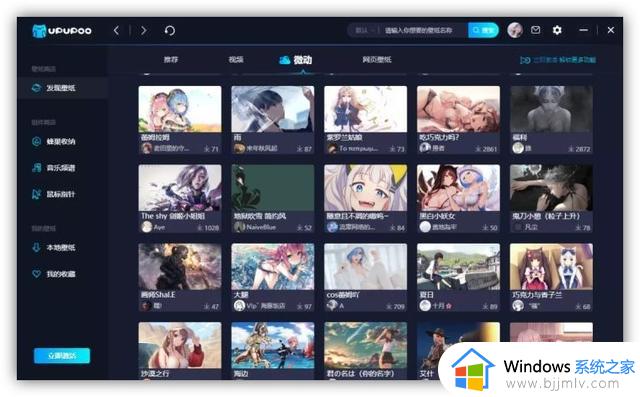
Task: Open the user profile avatar in the title bar
Action: click(x=515, y=30)
